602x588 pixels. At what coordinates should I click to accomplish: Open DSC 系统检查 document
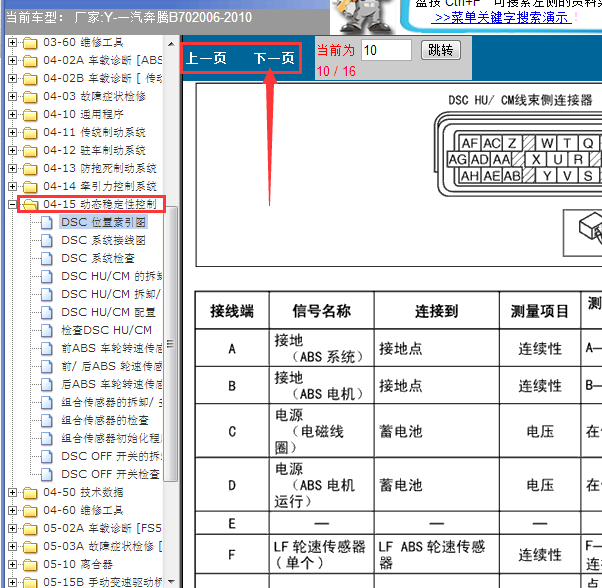pyautogui.click(x=98, y=259)
